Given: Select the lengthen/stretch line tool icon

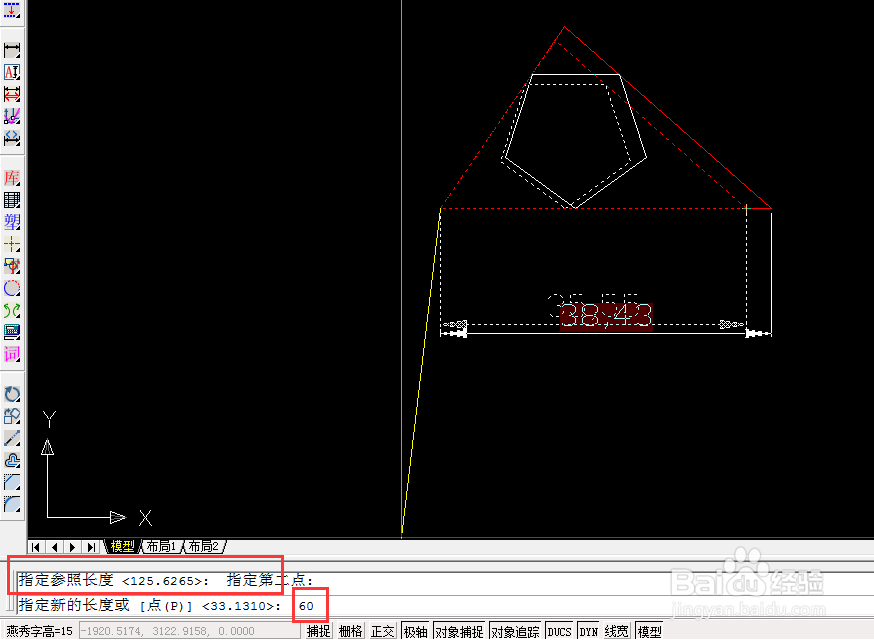Looking at the screenshot, I should point(12,438).
